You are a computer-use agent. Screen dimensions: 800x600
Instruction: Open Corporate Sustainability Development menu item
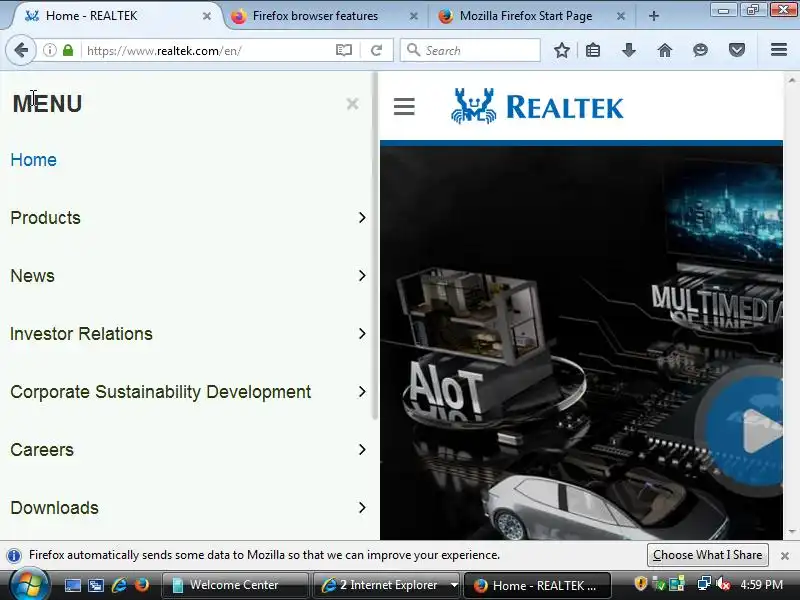(161, 392)
